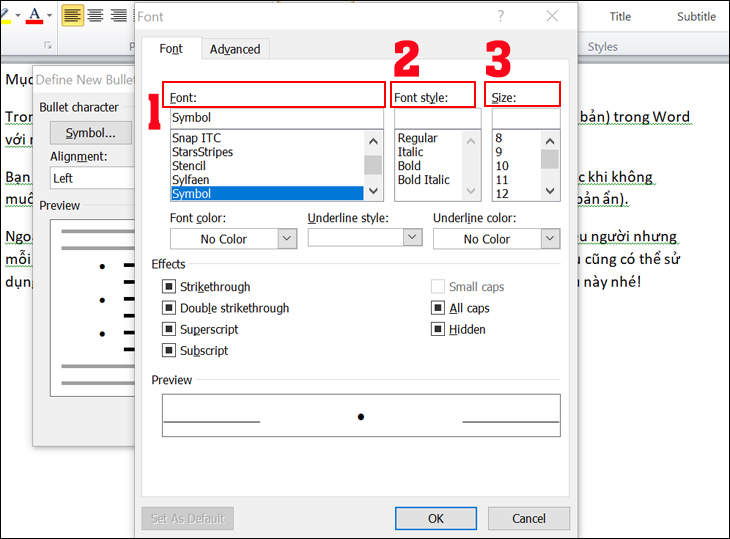Enable the Superscript checkbox
This screenshot has width=730, height=539.
pos(169,329)
